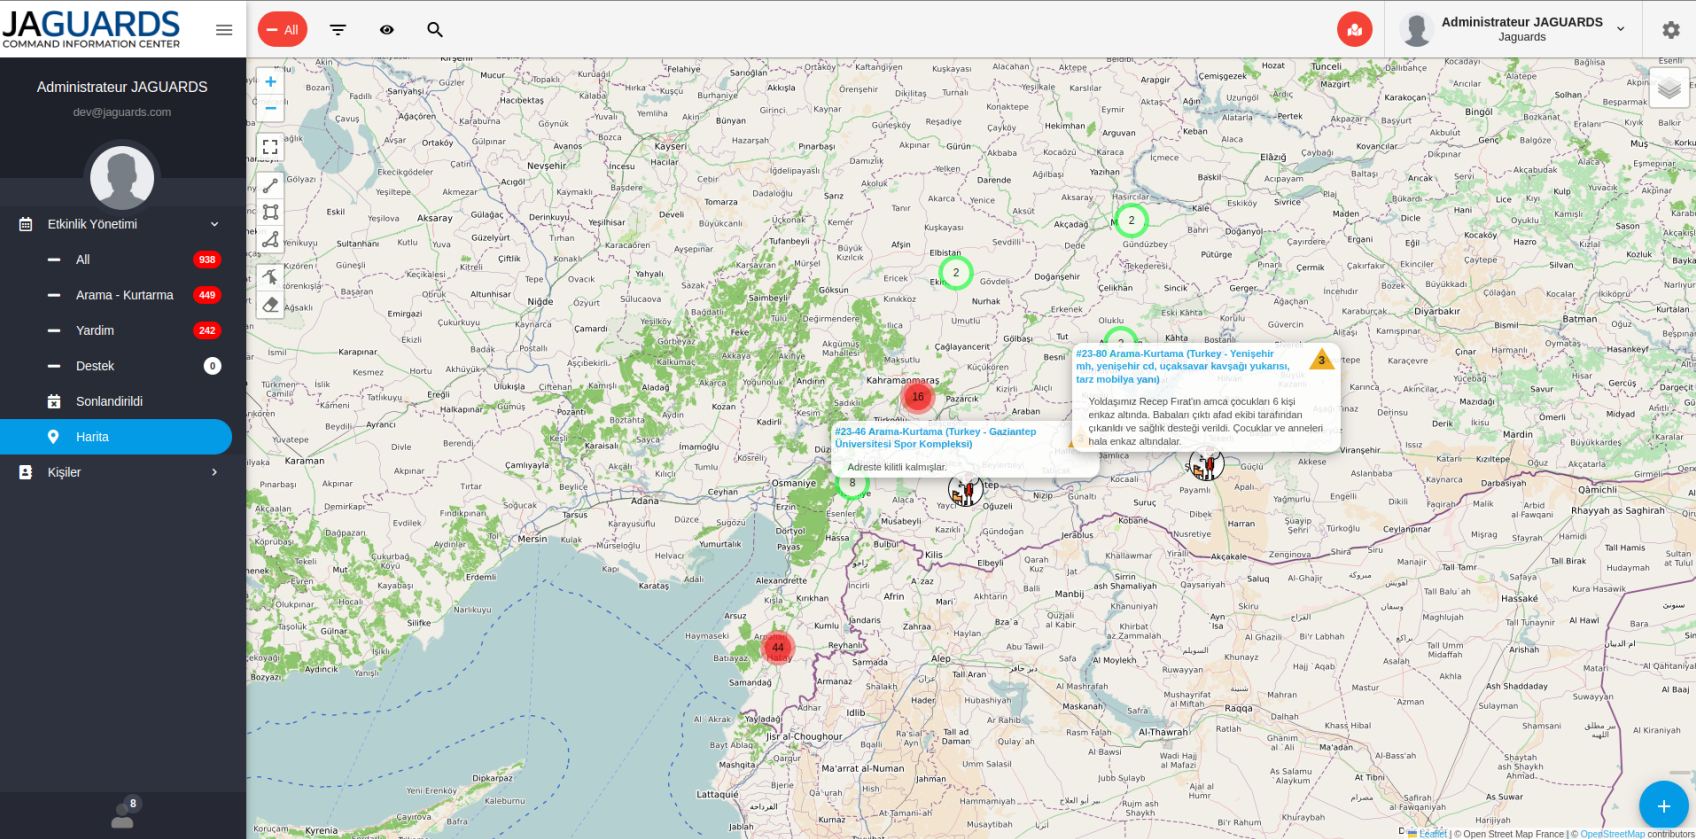The width and height of the screenshot is (1696, 839).
Task: Click the calendar icon beside Etkinlik Yönetimi
Action: click(x=26, y=224)
